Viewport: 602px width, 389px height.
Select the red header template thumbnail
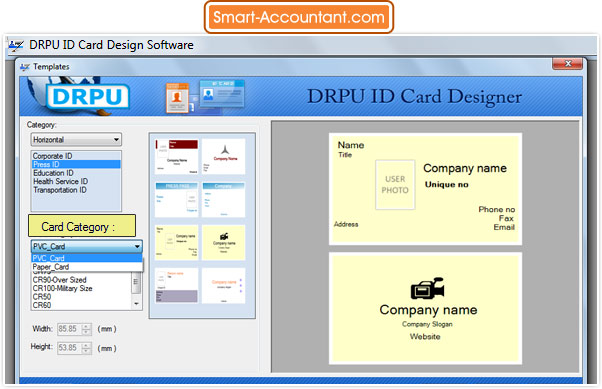point(177,156)
